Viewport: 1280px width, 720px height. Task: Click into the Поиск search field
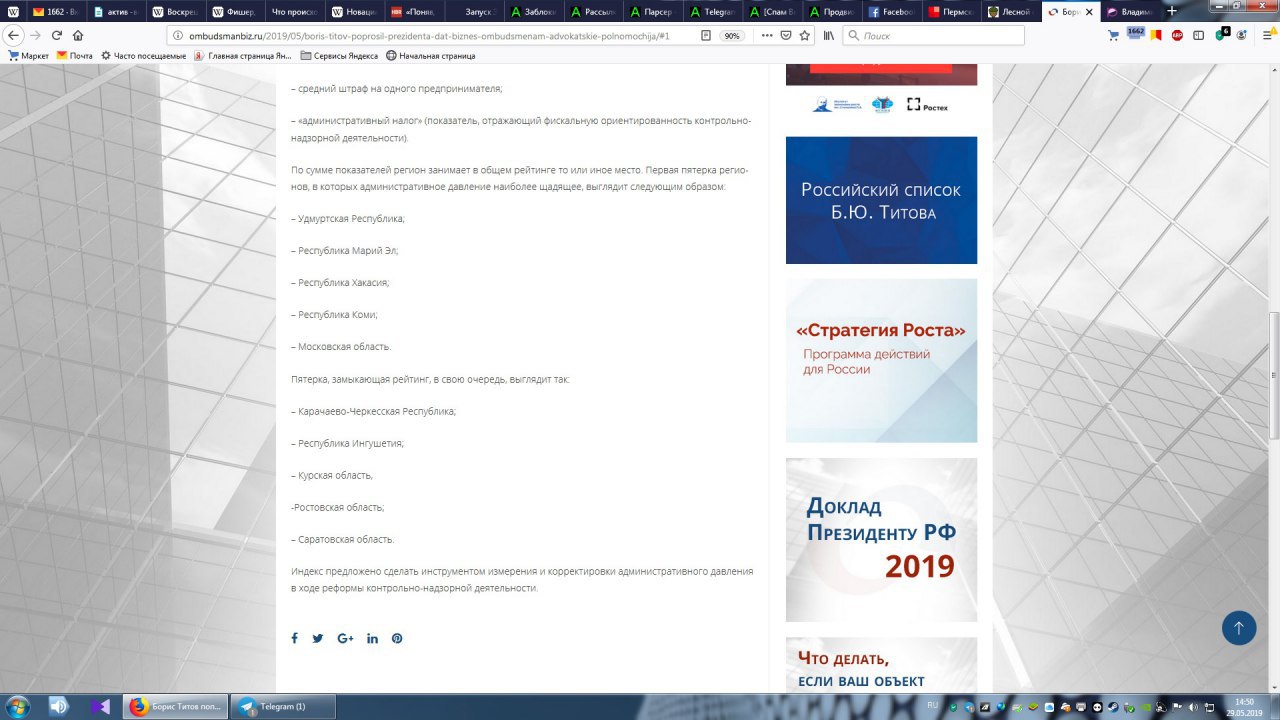(934, 35)
